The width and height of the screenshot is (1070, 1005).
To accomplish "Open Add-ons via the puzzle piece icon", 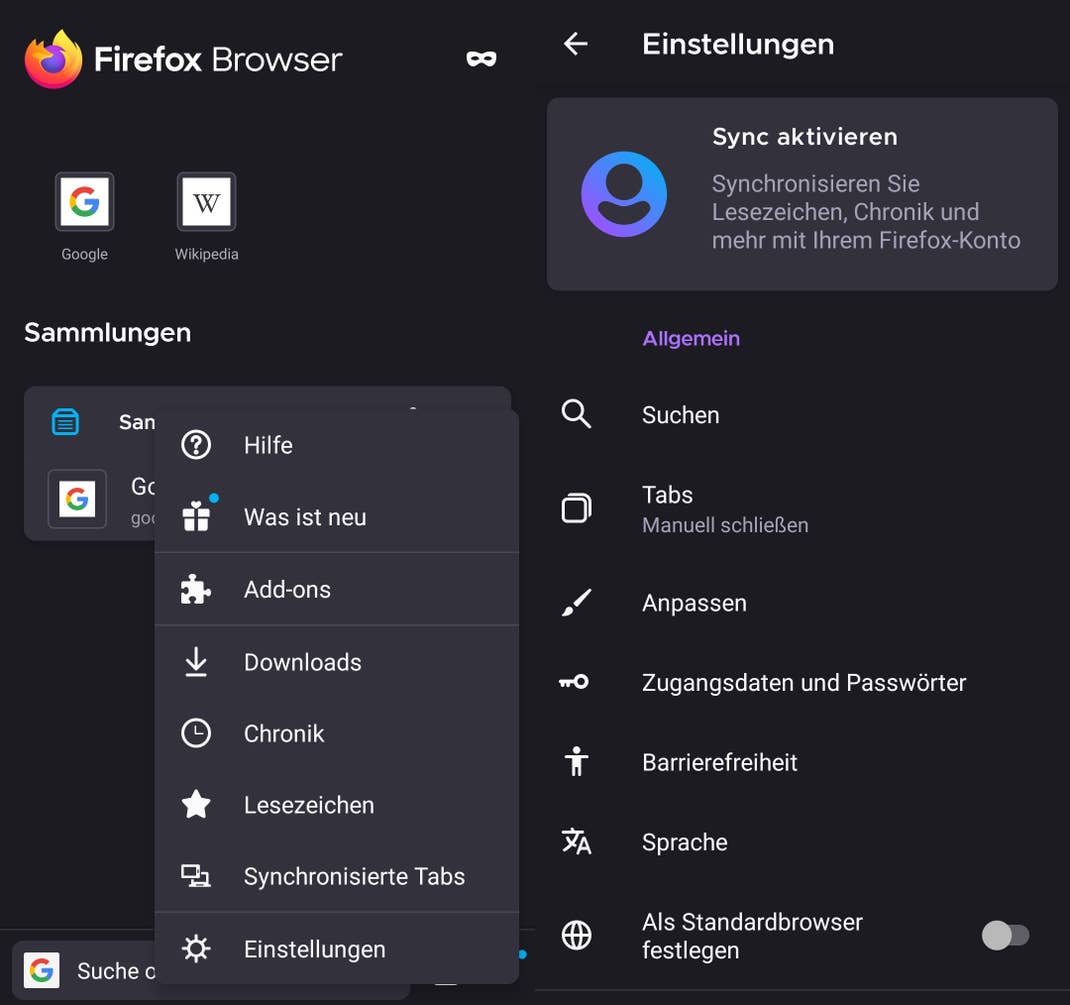I will pyautogui.click(x=195, y=589).
